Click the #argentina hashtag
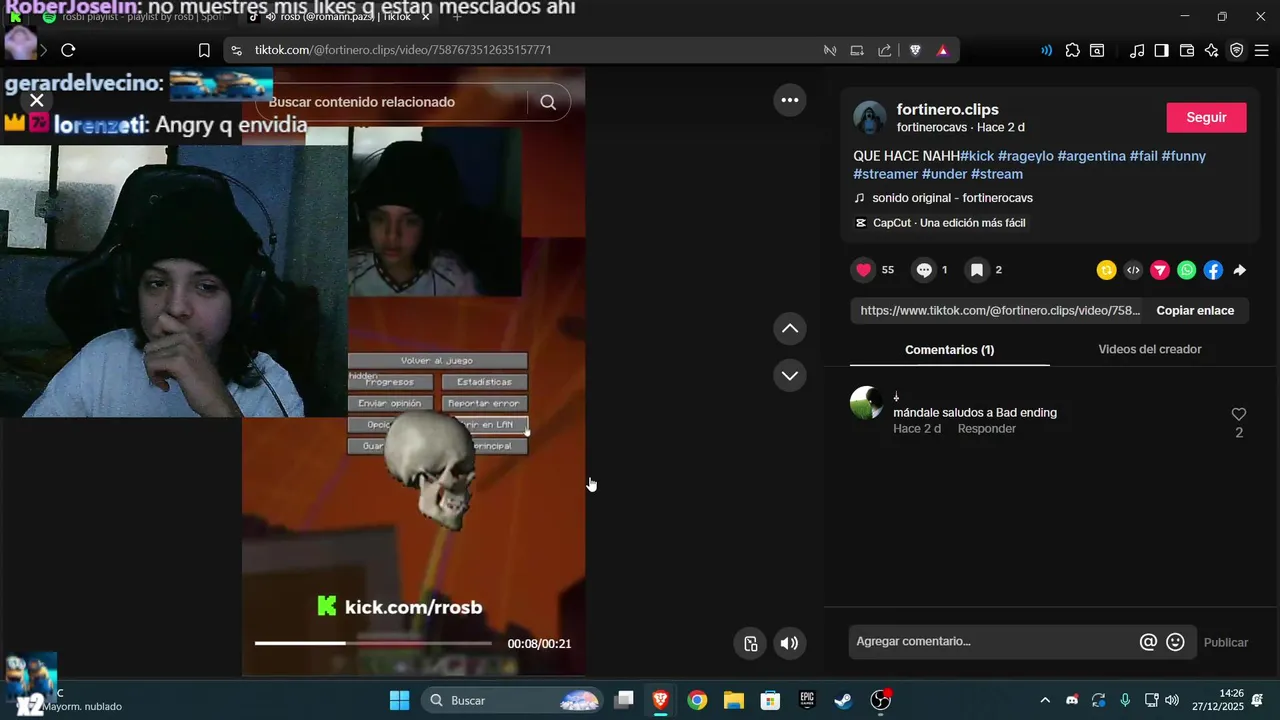The image size is (1280, 720). [1091, 156]
